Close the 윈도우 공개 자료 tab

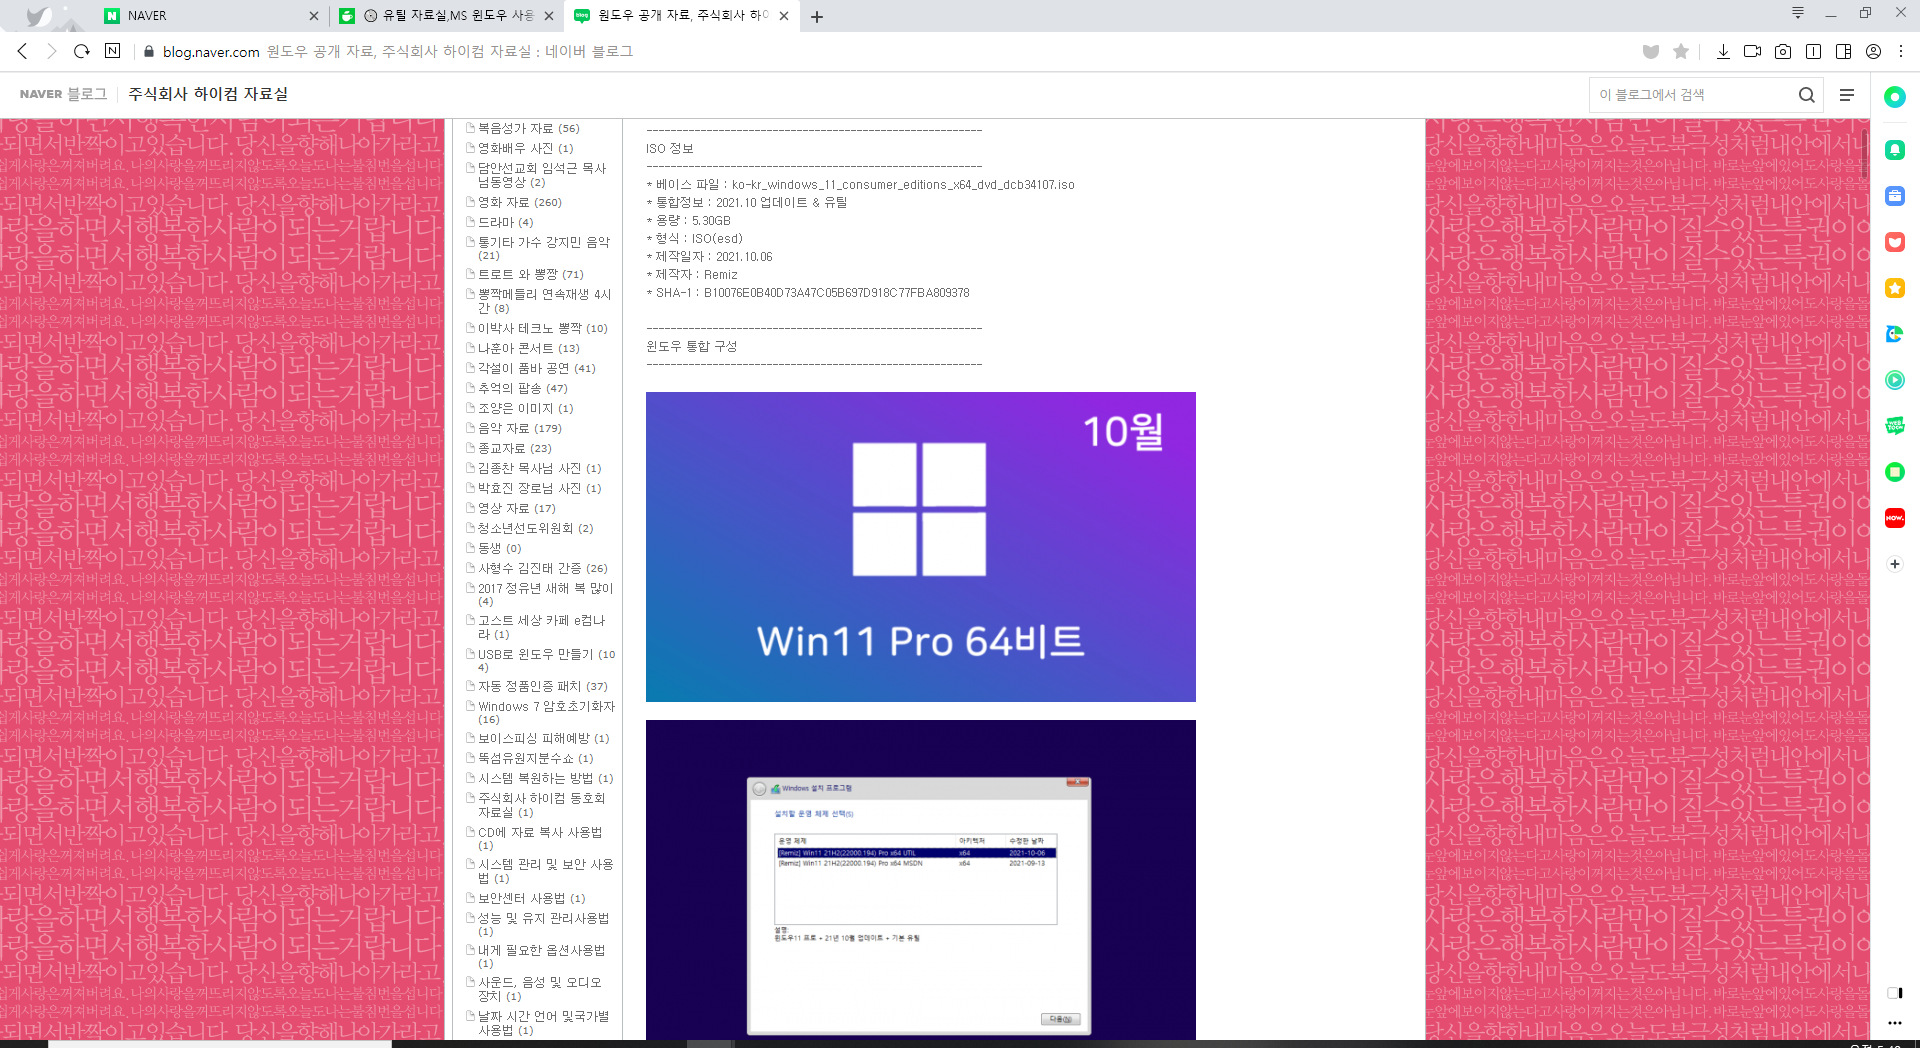pyautogui.click(x=784, y=16)
